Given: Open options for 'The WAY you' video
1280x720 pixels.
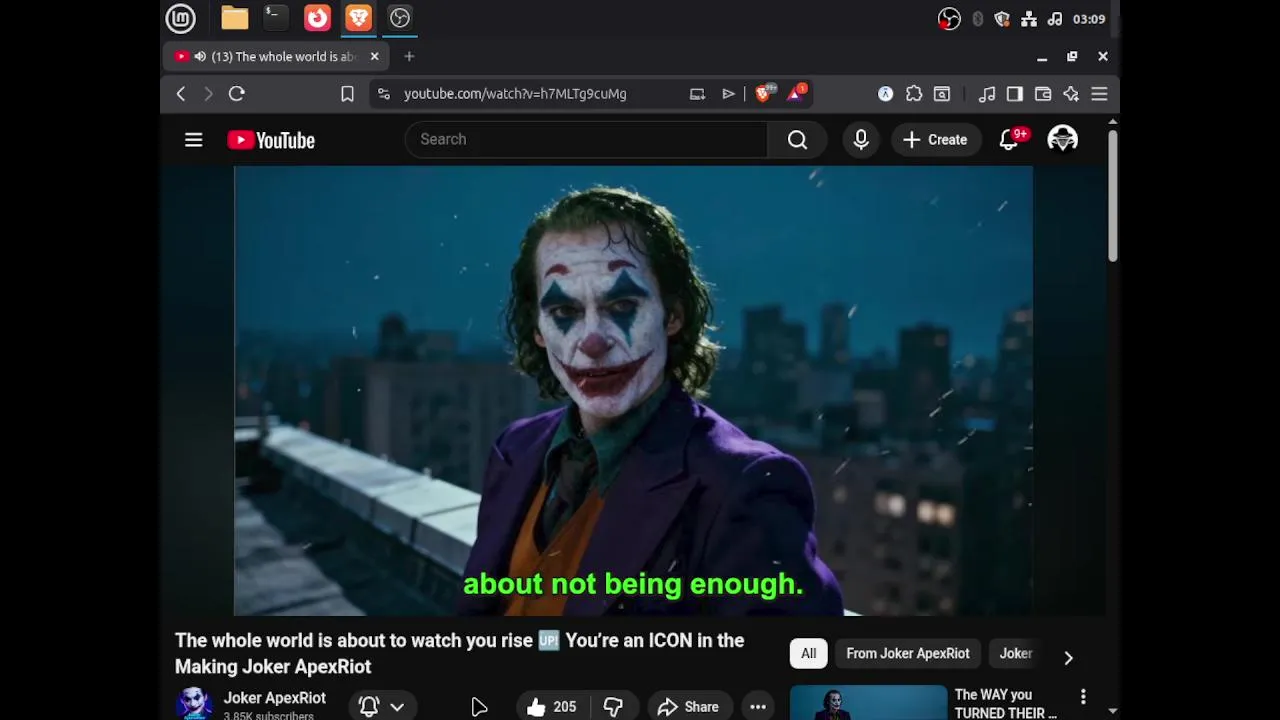Looking at the screenshot, I should coord(1083,697).
